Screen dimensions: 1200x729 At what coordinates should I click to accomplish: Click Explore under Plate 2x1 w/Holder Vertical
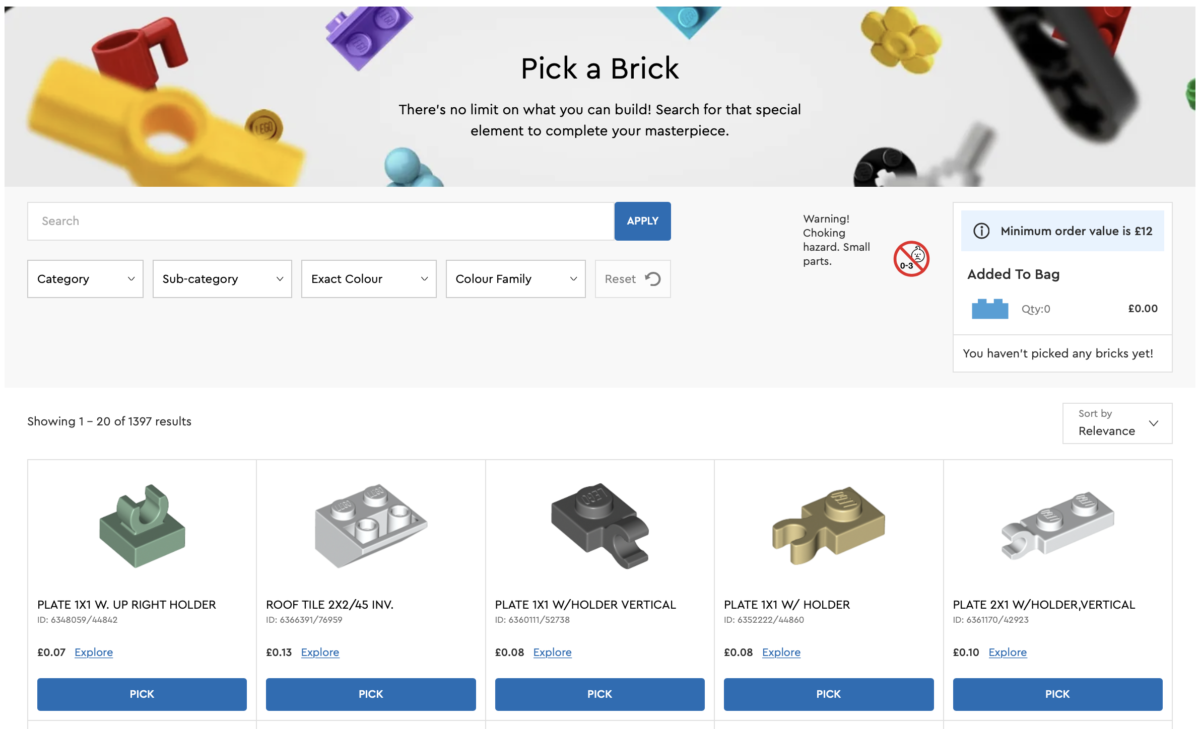1007,652
